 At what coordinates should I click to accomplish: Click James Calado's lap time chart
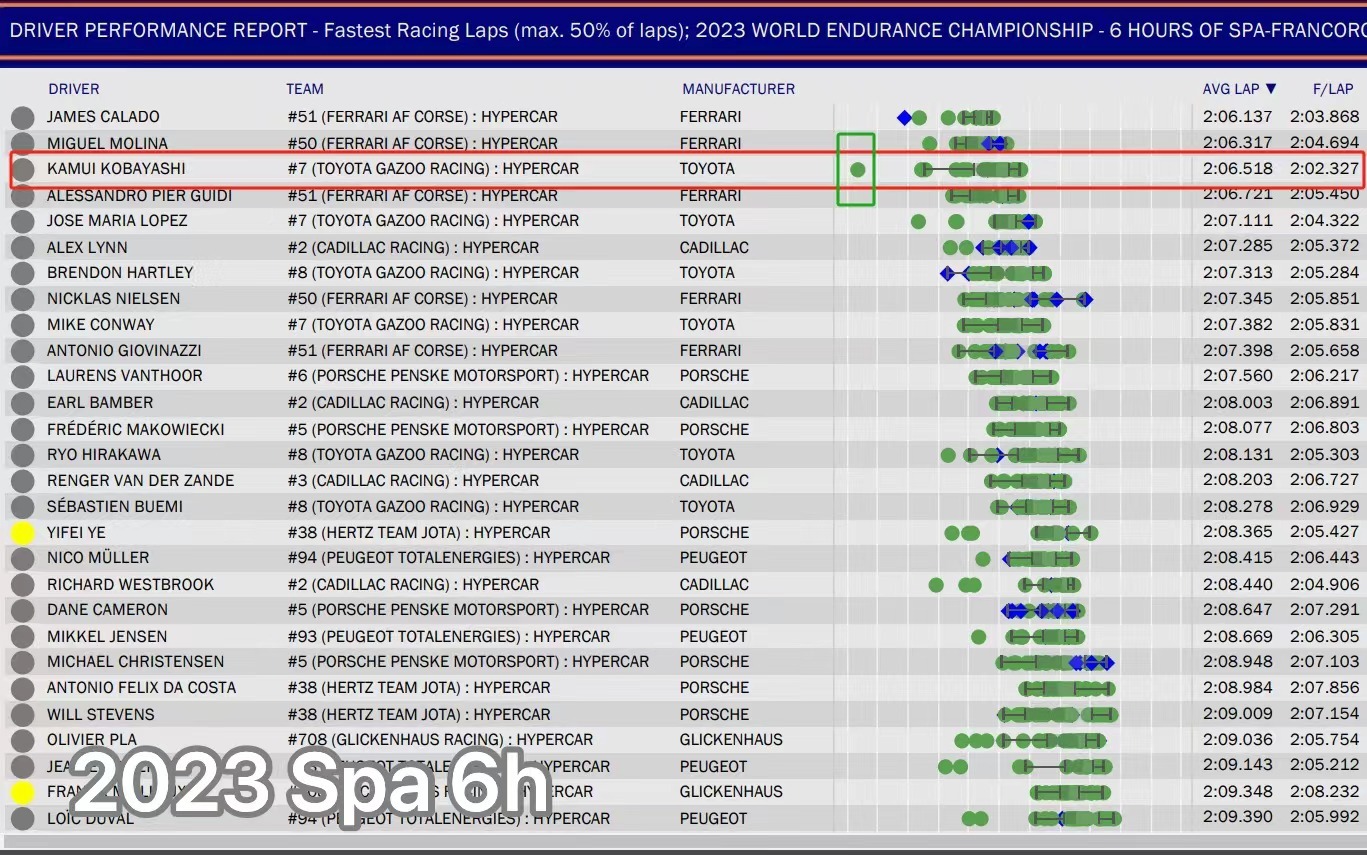coord(948,117)
